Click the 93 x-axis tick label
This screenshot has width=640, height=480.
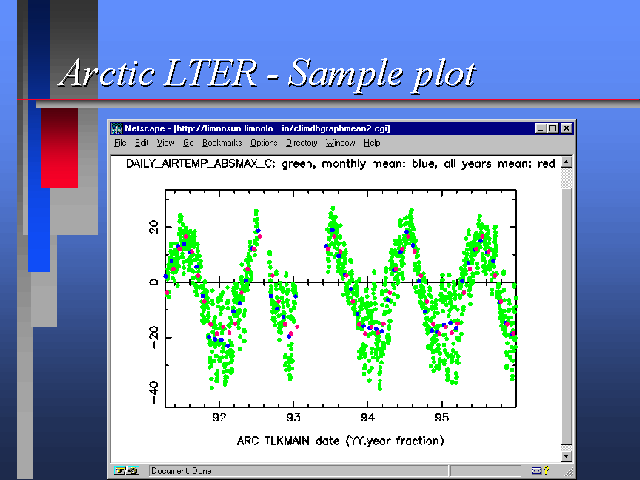click(x=293, y=417)
